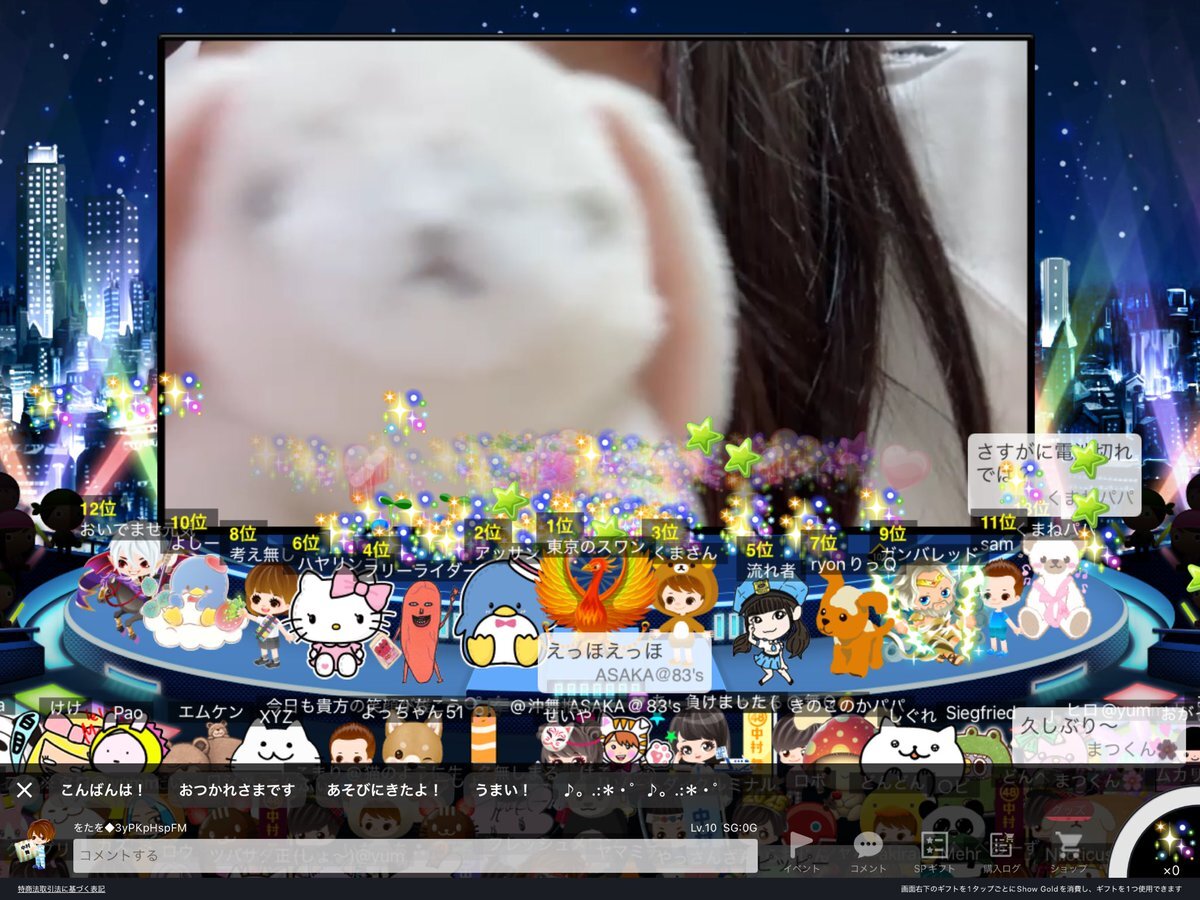Open the SPギフト icon
The image size is (1200, 900).
(934, 852)
